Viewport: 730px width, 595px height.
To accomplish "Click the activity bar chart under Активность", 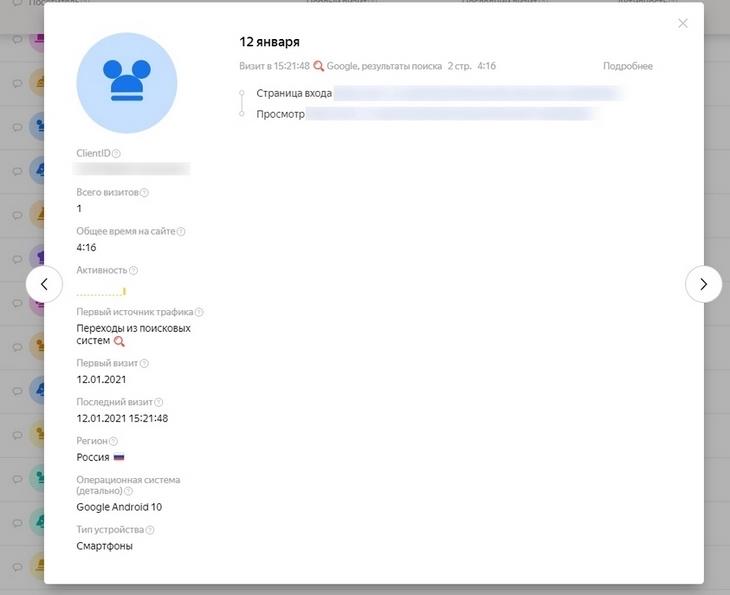I will pyautogui.click(x=101, y=292).
